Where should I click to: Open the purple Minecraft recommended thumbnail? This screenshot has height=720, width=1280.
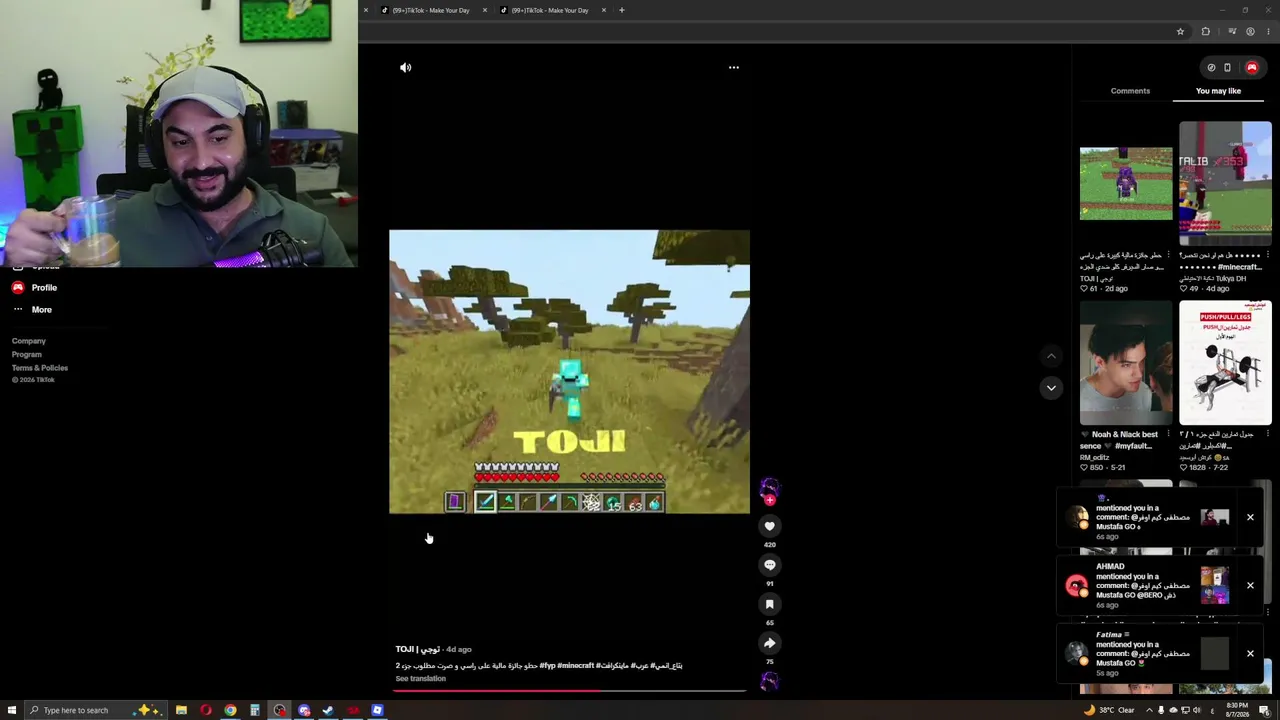pos(1126,183)
